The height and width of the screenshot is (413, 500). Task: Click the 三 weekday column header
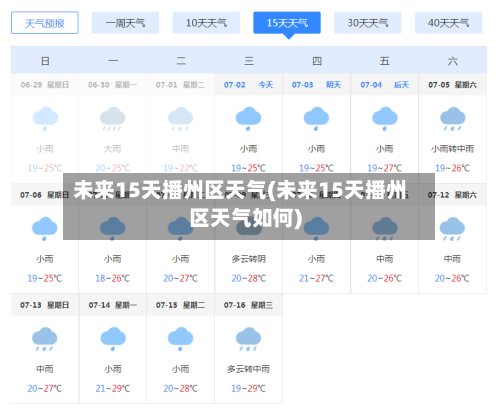[249, 61]
